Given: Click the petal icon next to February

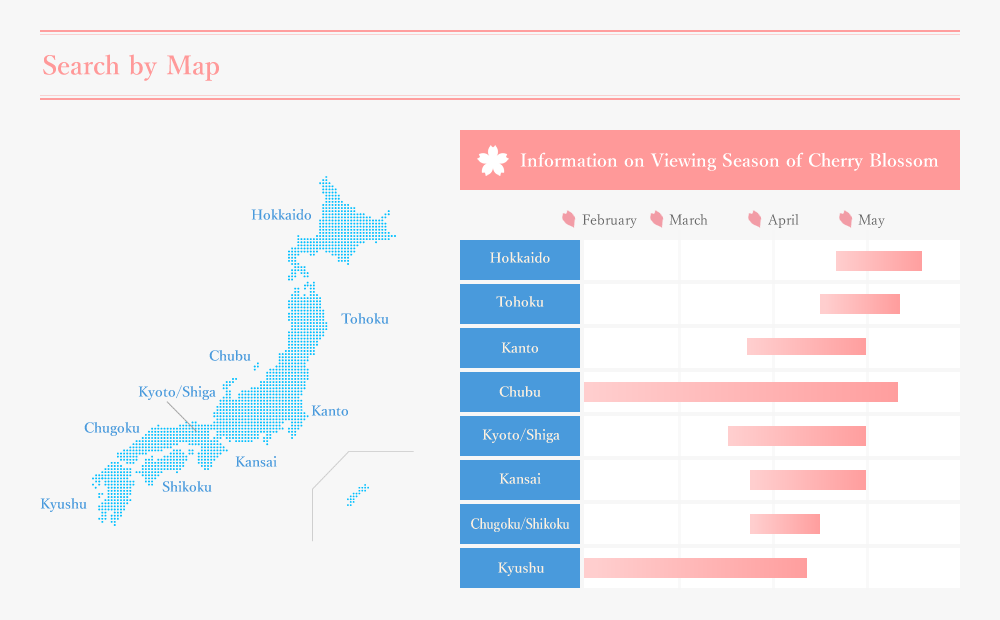Looking at the screenshot, I should click(x=568, y=219).
